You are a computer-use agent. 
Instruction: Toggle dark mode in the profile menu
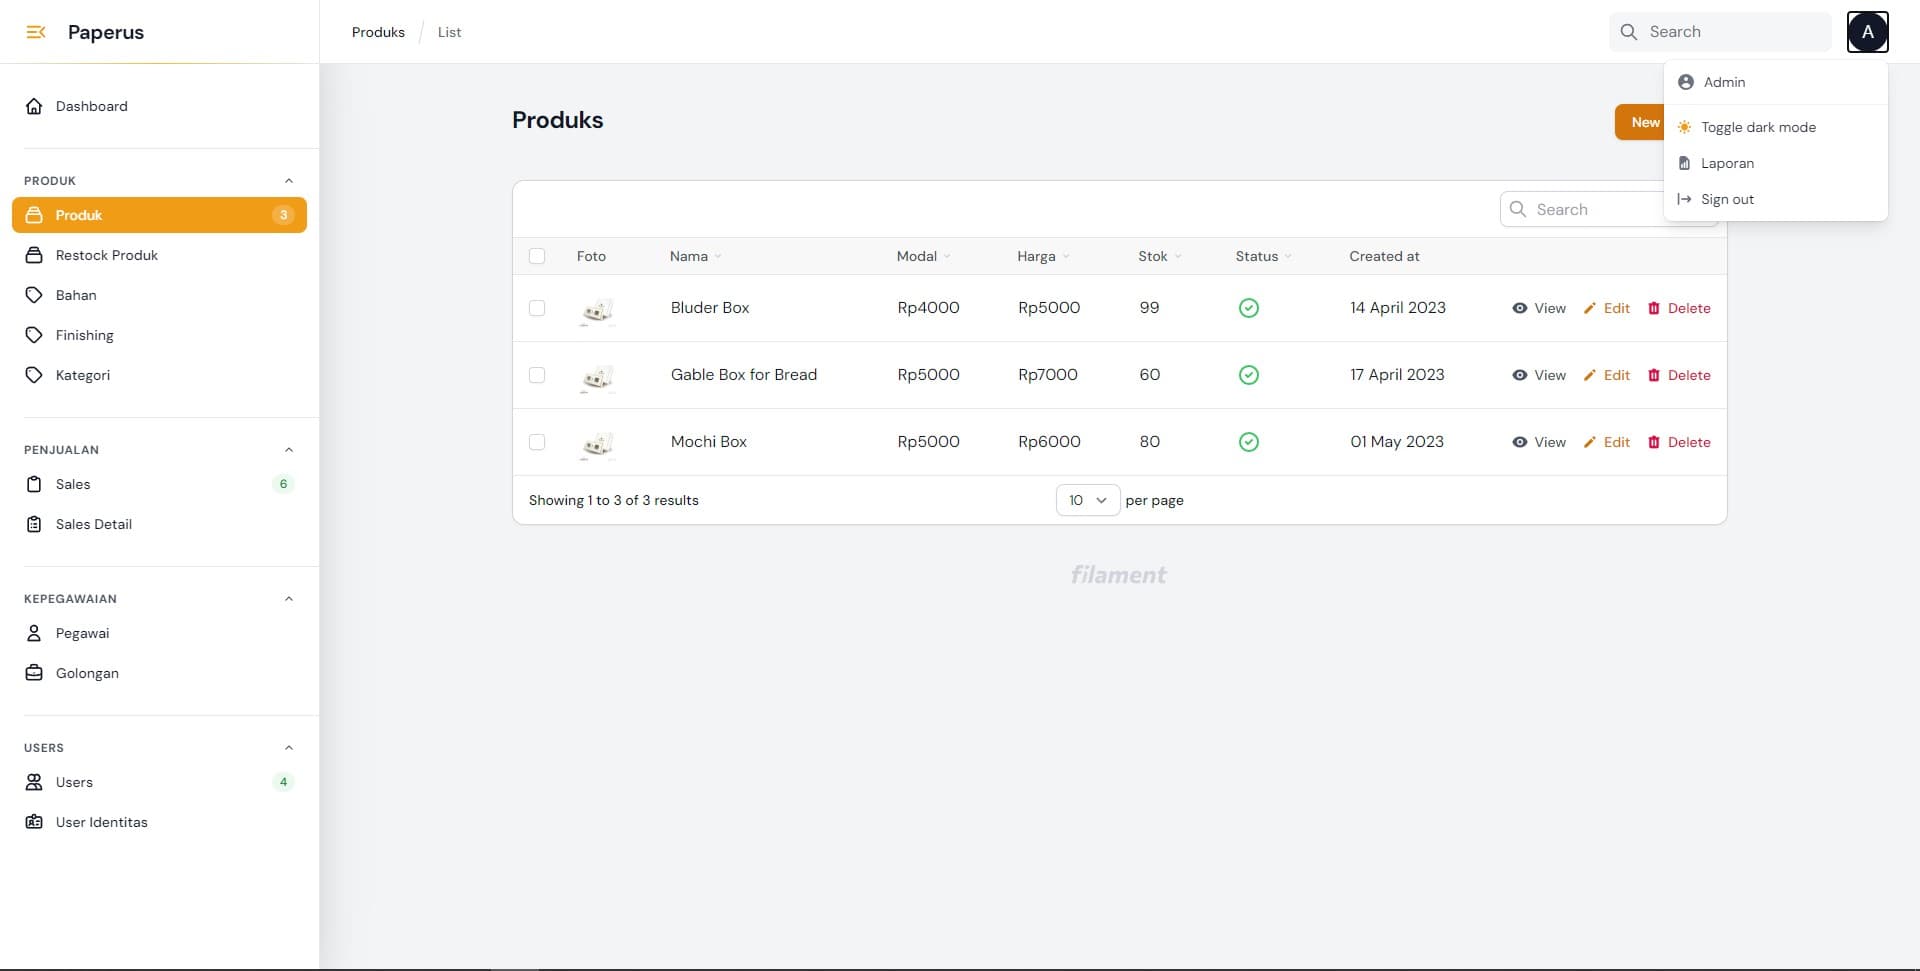(1758, 127)
